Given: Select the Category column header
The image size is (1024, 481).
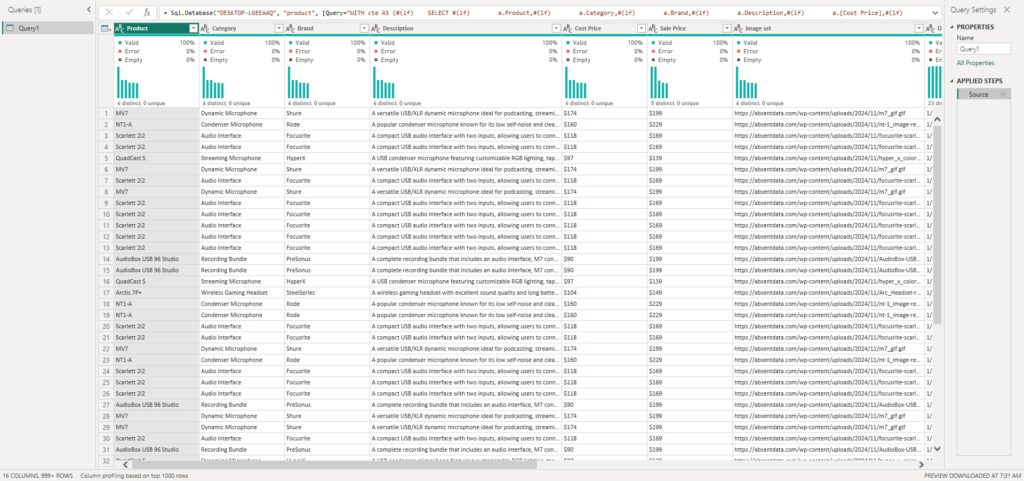Looking at the screenshot, I should (242, 29).
